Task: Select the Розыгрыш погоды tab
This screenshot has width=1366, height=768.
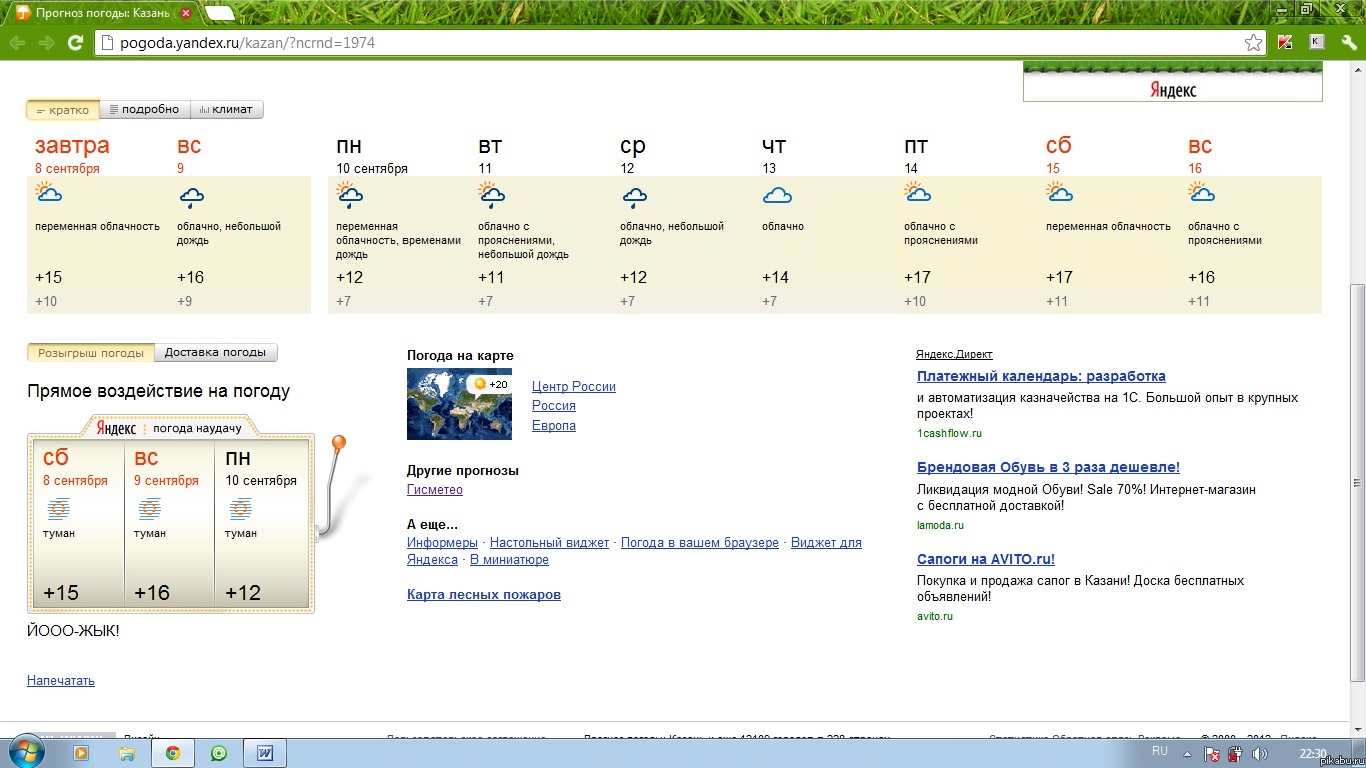Action: pos(91,352)
